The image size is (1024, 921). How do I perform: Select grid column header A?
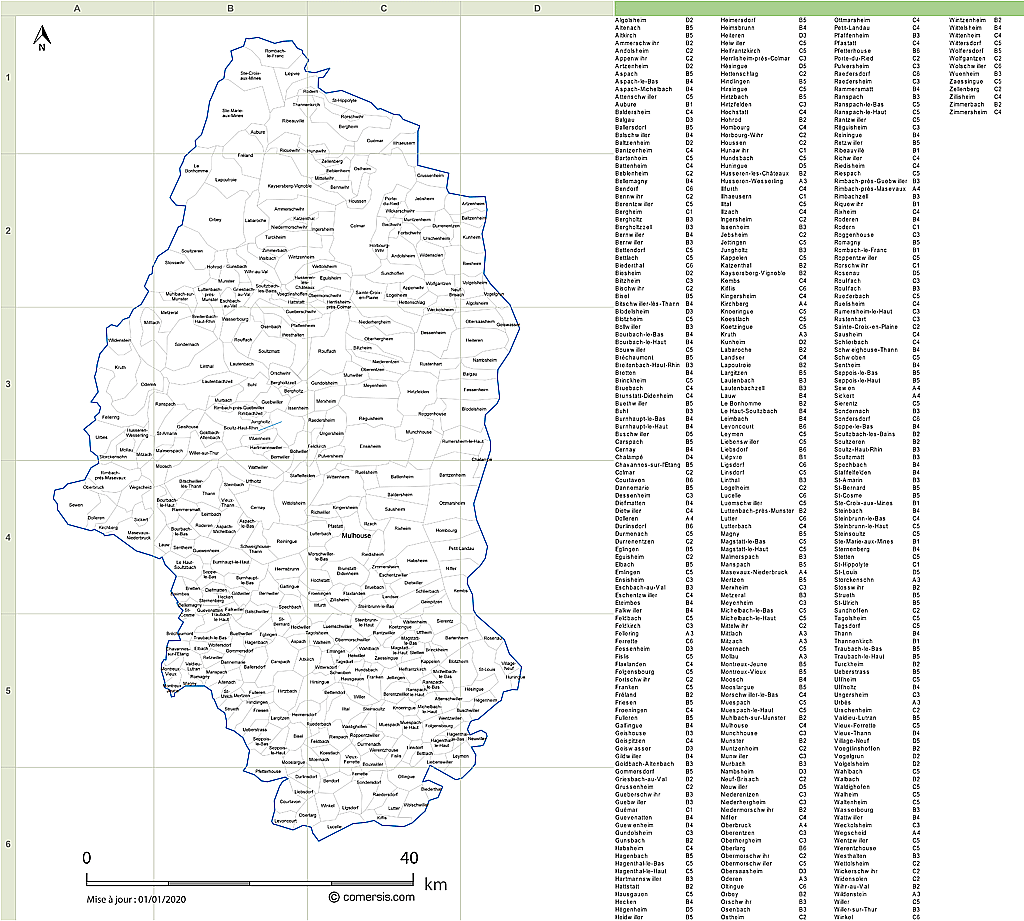[x=77, y=8]
